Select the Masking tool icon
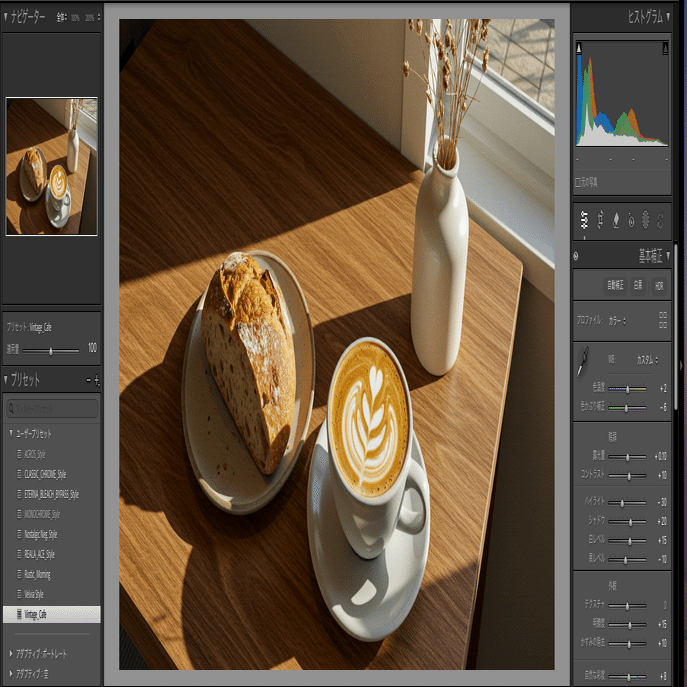Screen dimensions: 687x687 tap(645, 220)
